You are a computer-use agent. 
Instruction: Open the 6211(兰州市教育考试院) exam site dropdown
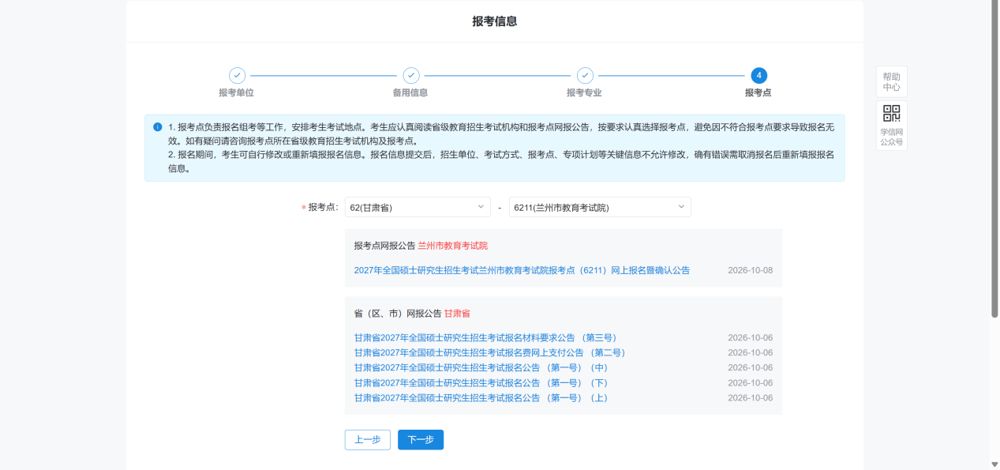pyautogui.click(x=599, y=207)
